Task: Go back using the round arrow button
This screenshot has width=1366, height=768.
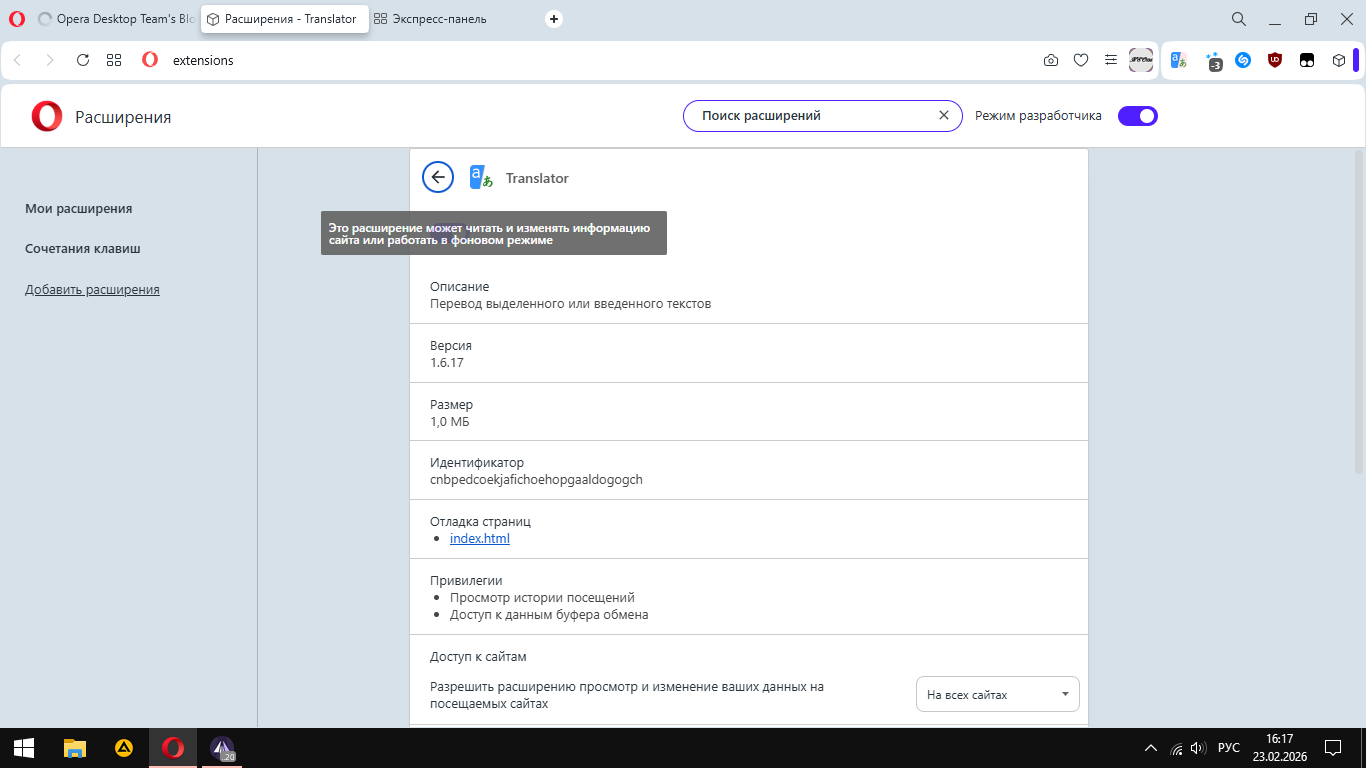Action: 438,177
